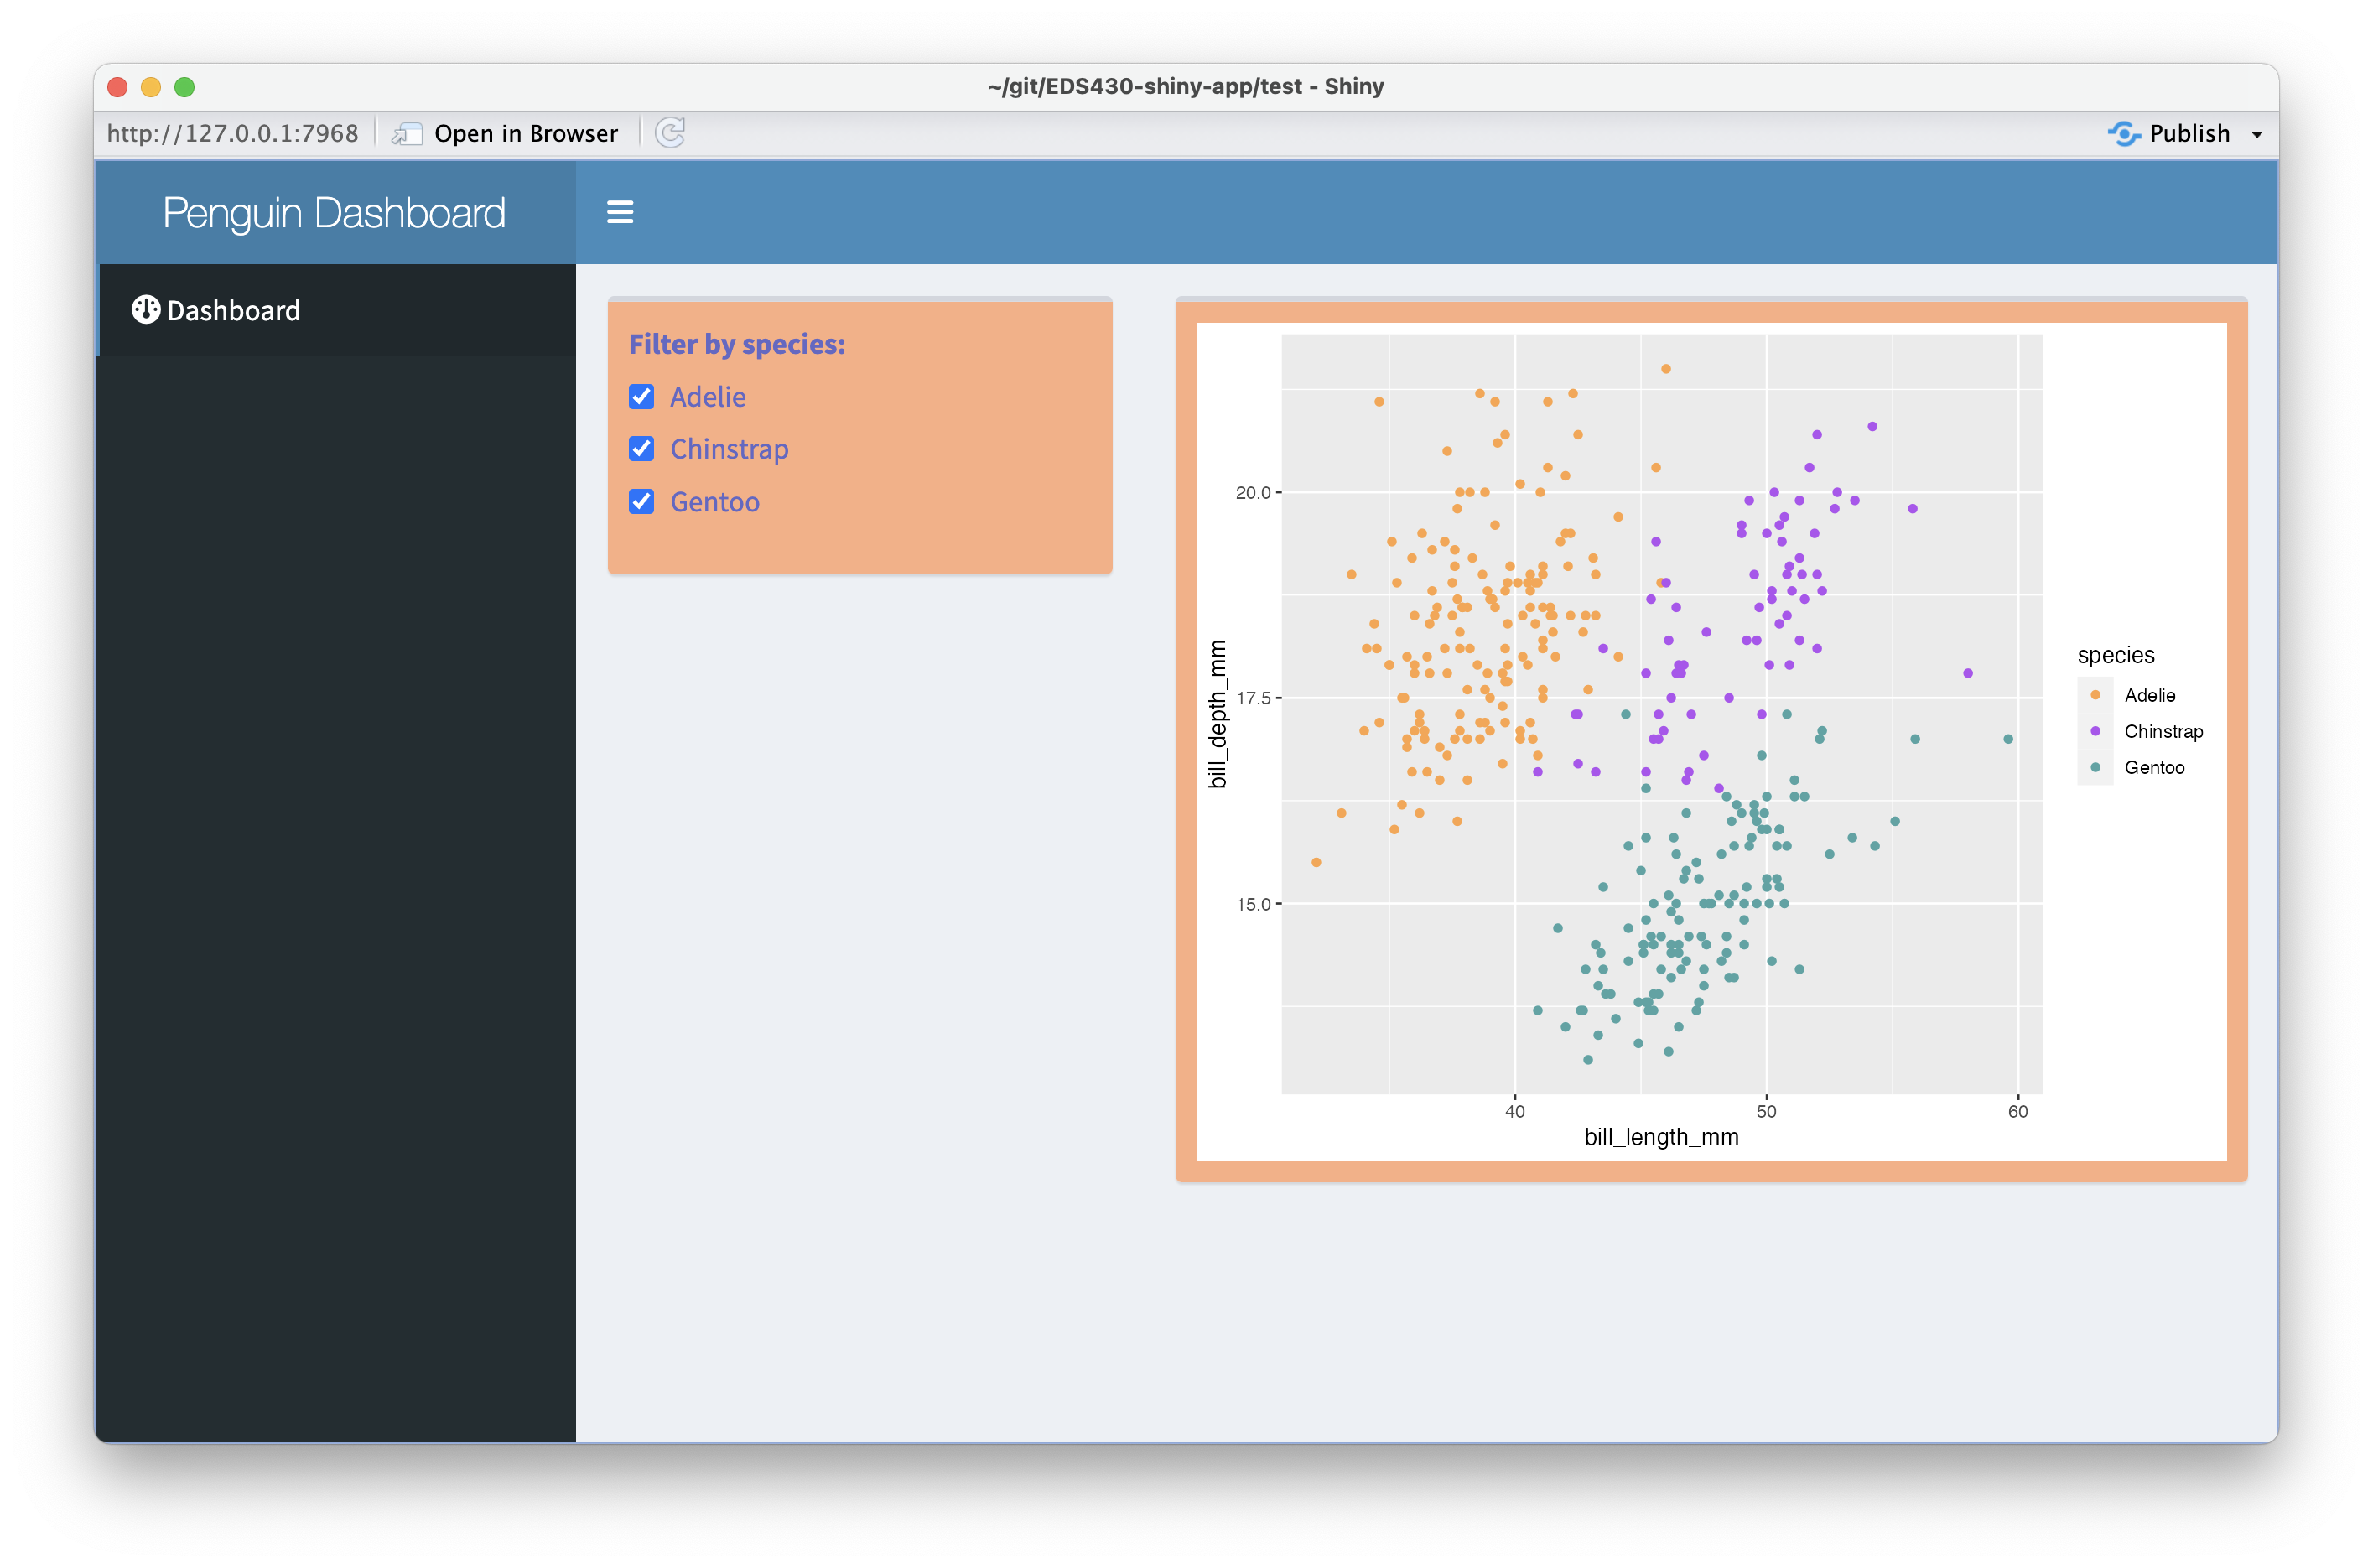Click the Open in Browser arrow icon
Screen dimensions: 2373x1568
pos(407,133)
